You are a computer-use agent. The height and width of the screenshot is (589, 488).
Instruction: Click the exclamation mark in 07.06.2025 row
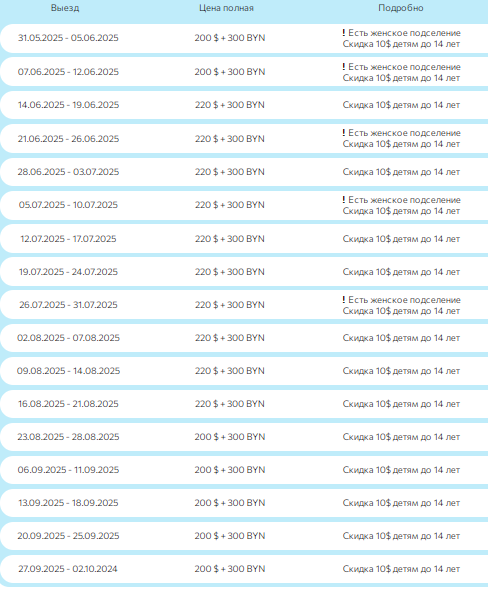(x=343, y=66)
